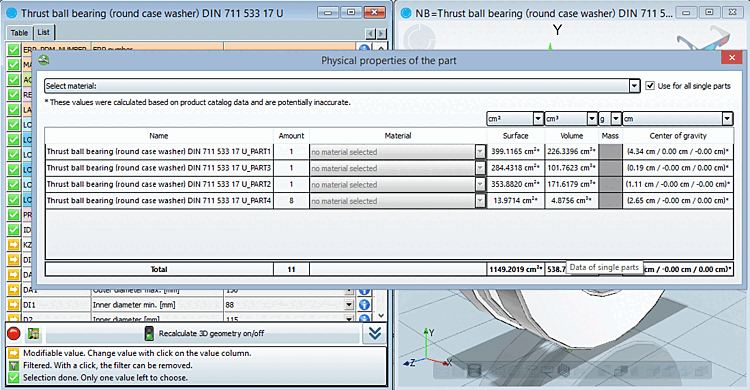The width and height of the screenshot is (750, 390).
Task: Click the scroll right arrow near tabs
Action: 381,33
